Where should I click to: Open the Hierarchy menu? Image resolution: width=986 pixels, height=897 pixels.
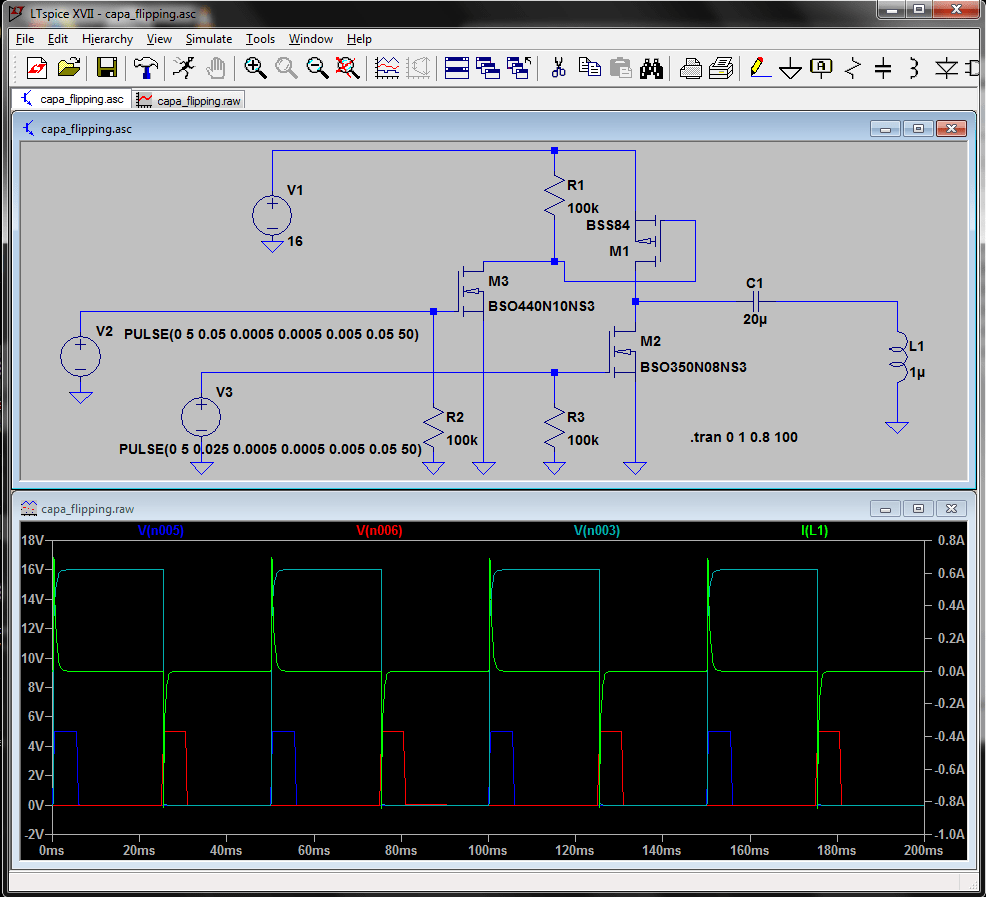107,39
